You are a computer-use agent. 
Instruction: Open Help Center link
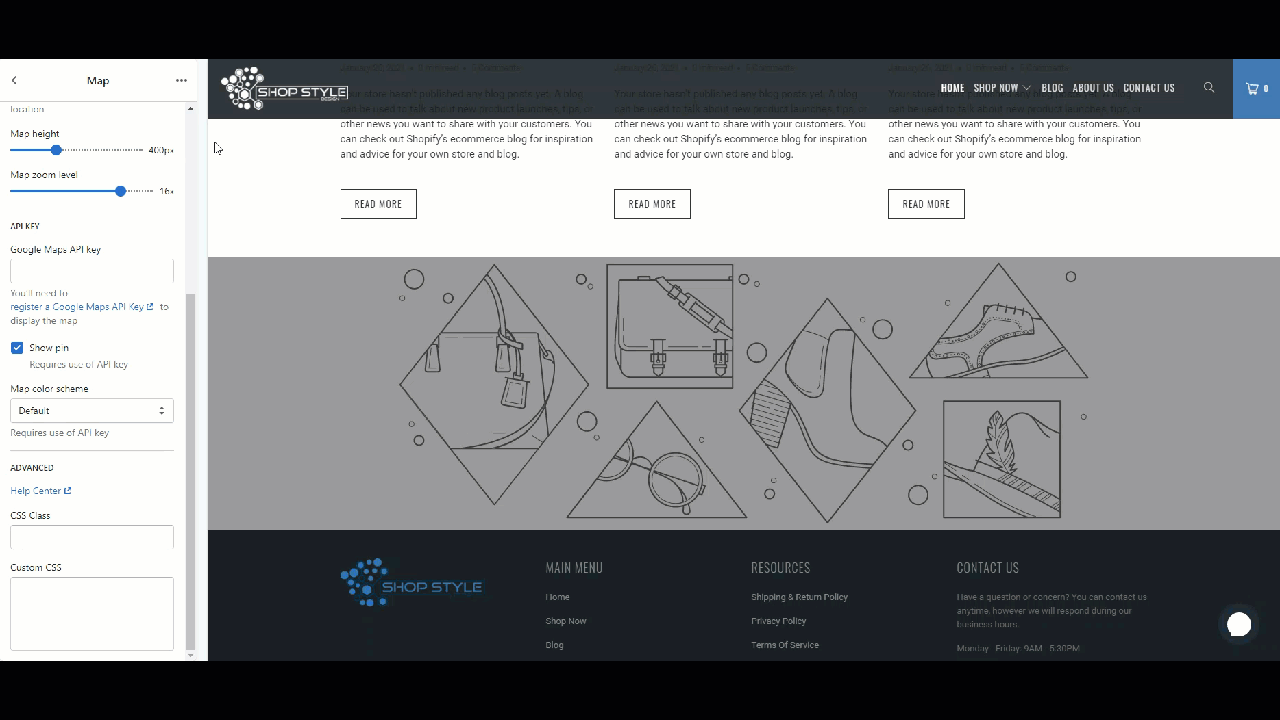41,491
